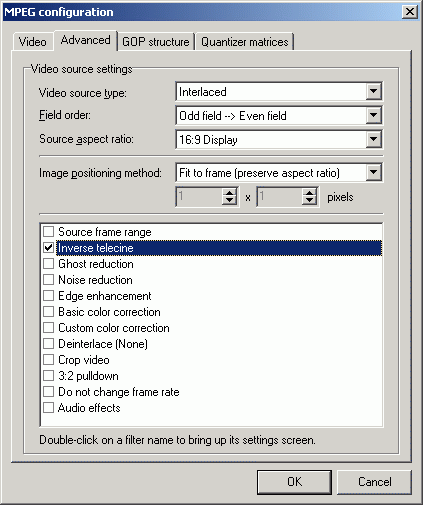The image size is (423, 505).
Task: Check the Edge enhancement option
Action: (x=49, y=296)
